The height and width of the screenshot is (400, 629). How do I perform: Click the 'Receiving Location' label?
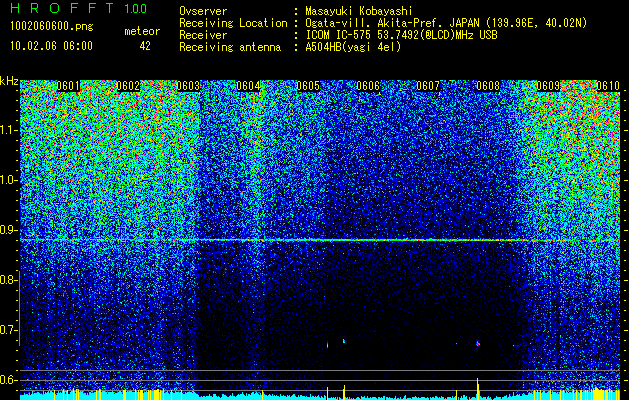pyautogui.click(x=233, y=23)
